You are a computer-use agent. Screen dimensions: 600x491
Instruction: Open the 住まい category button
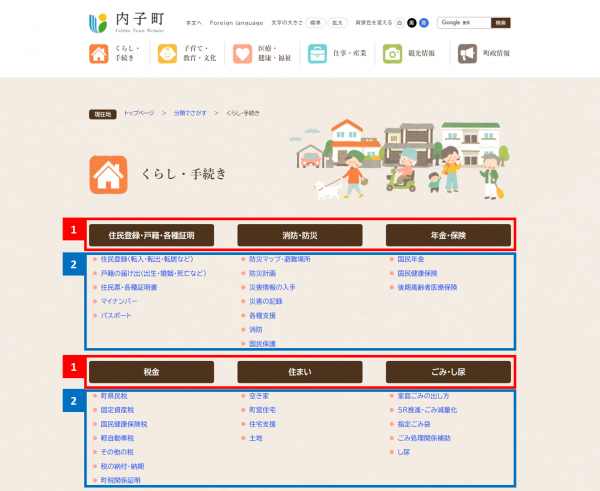point(300,372)
